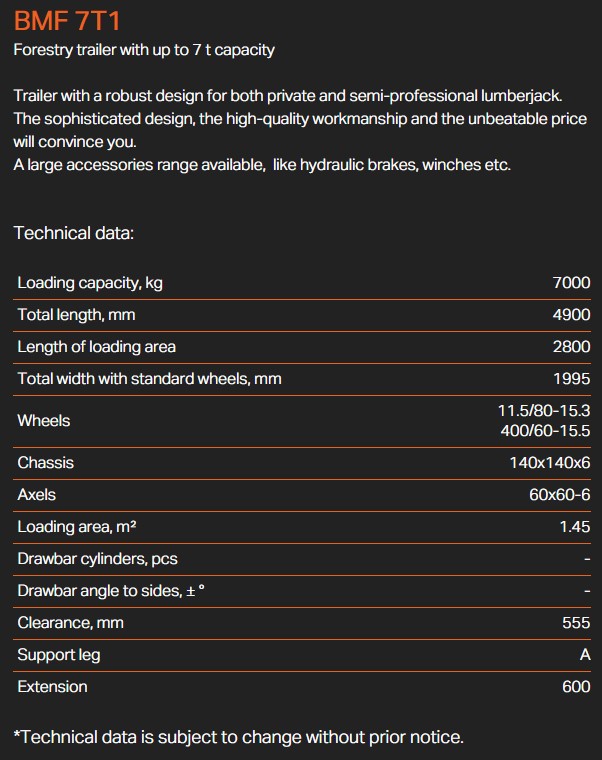Click the 7000 loading capacity value

point(571,283)
